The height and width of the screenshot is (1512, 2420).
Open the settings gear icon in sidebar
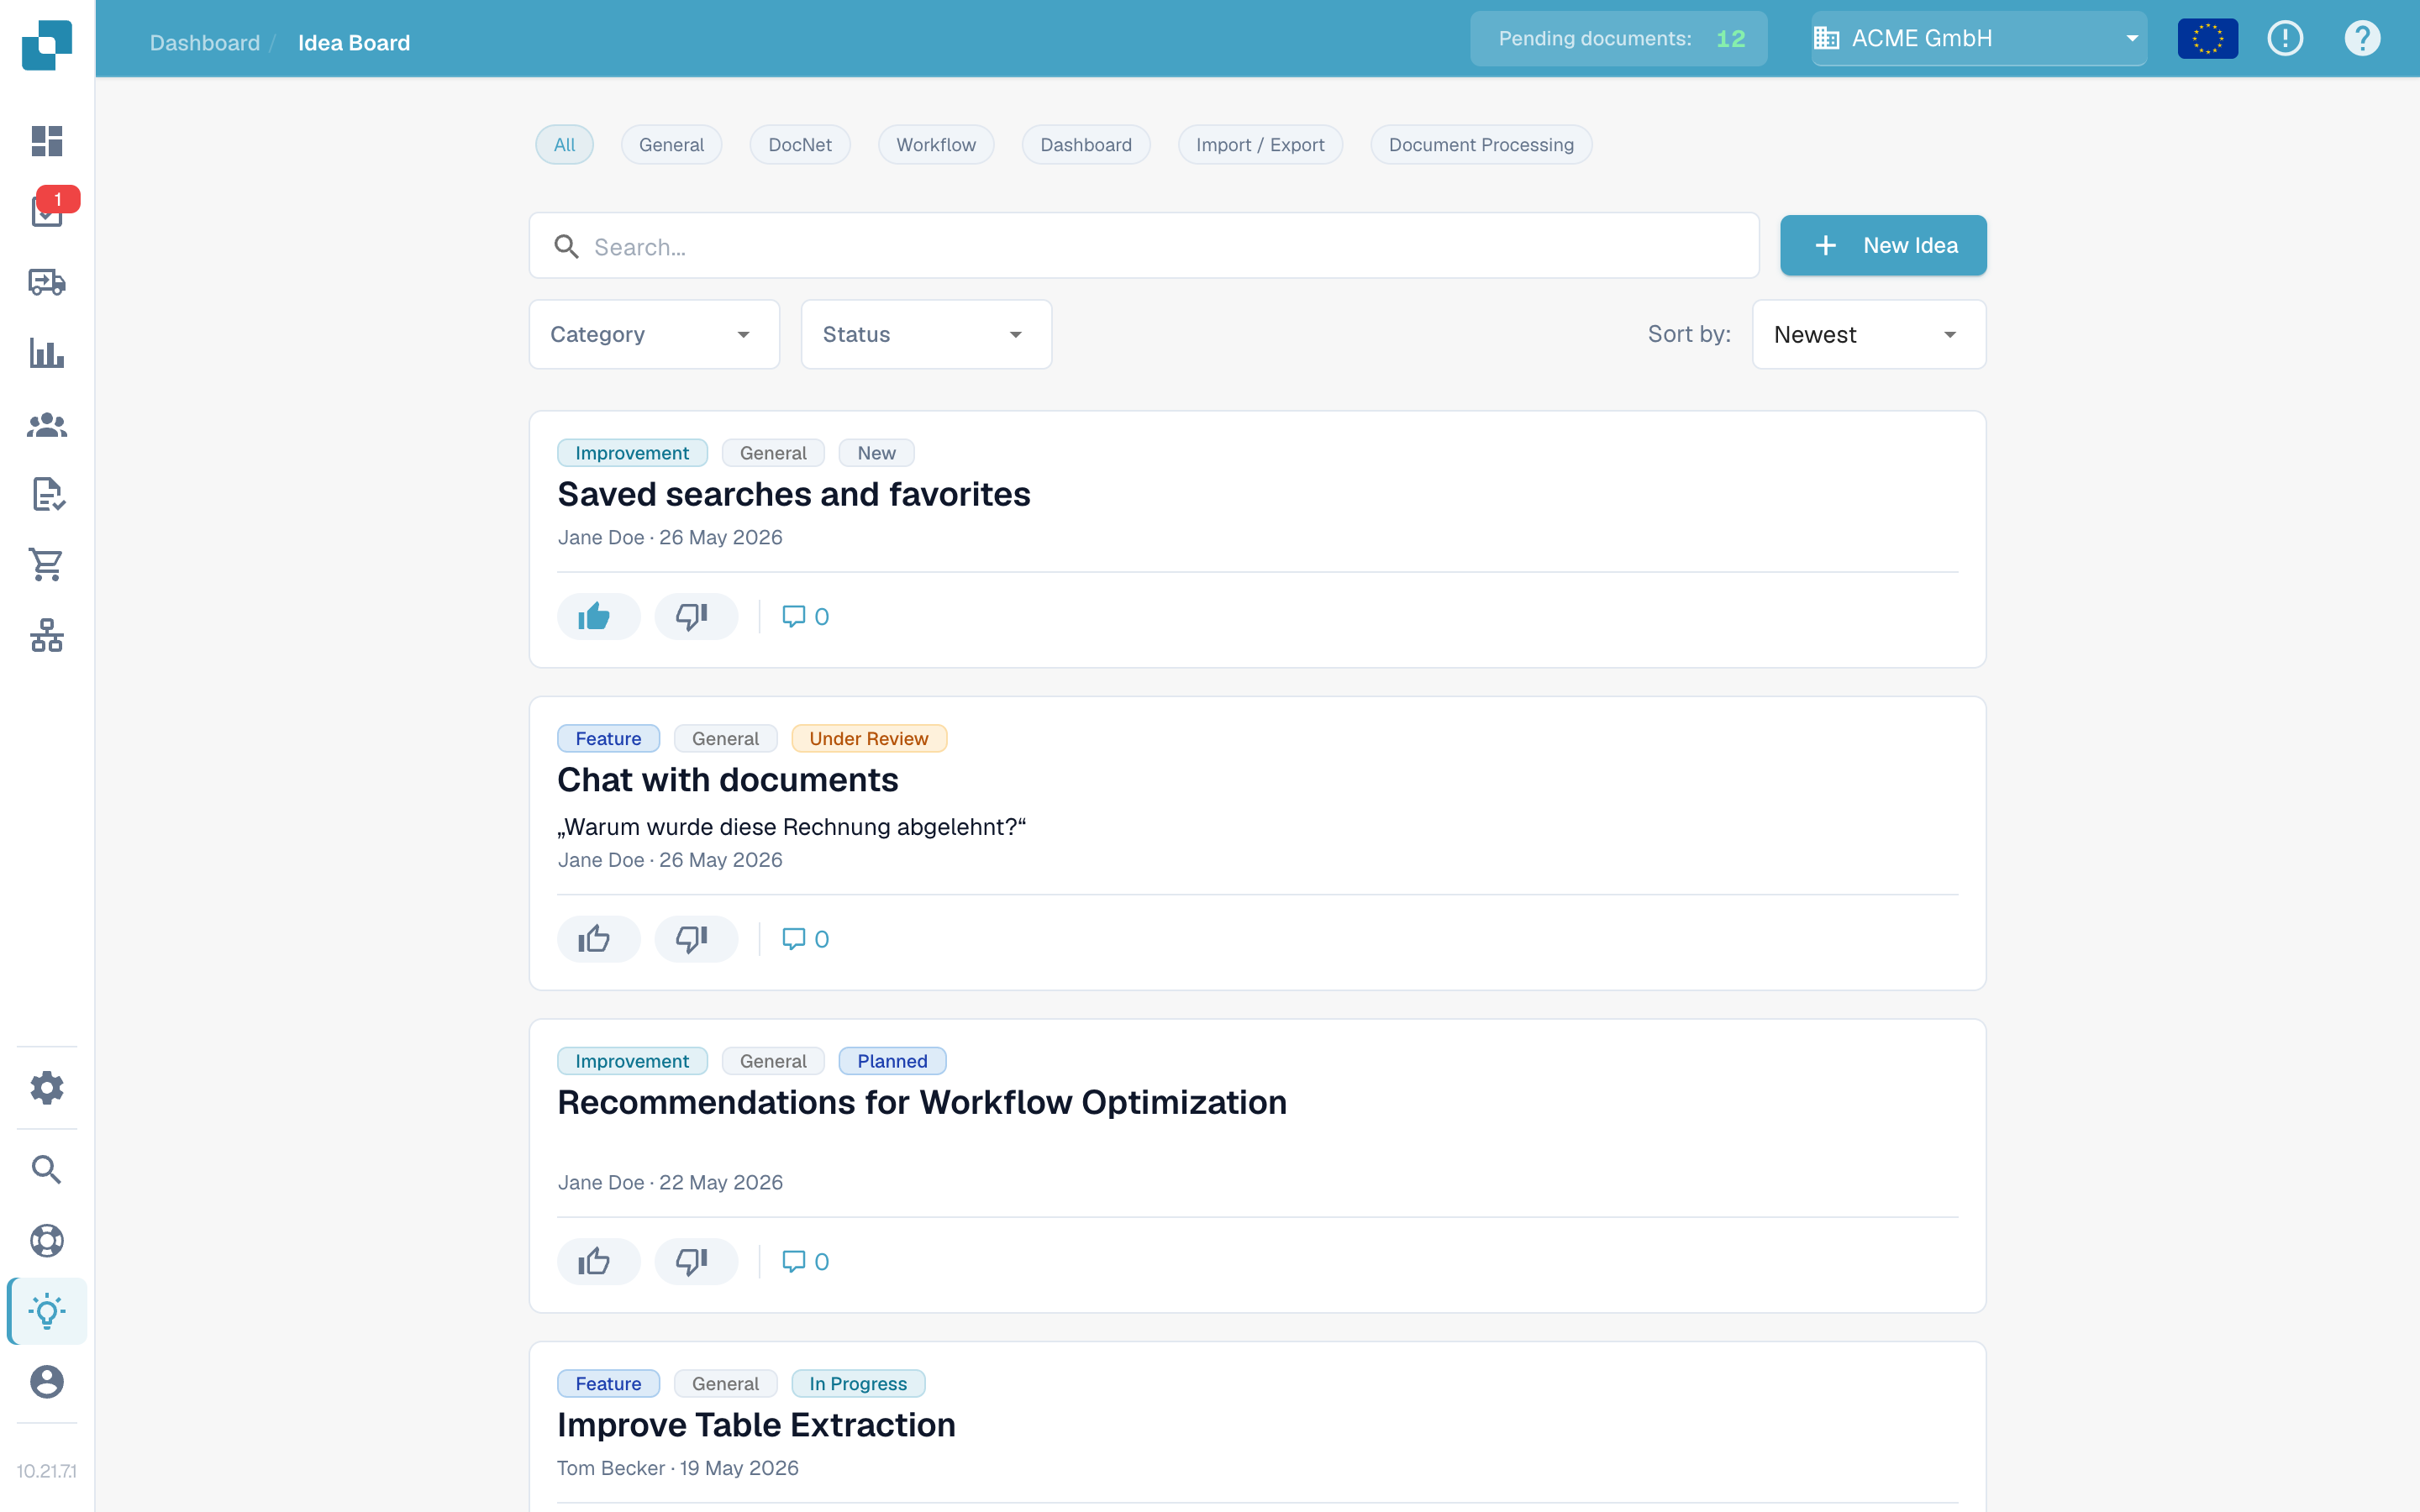[x=47, y=1087]
